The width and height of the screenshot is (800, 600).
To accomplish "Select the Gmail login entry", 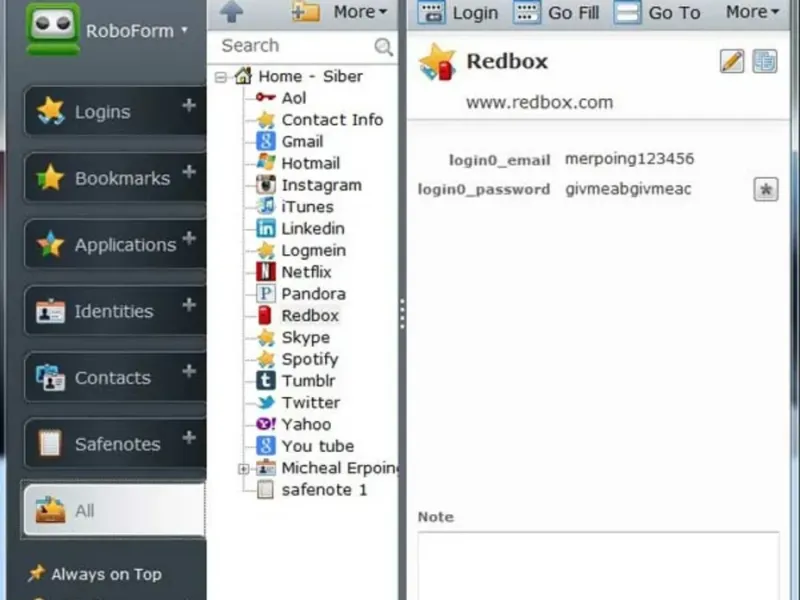I will [x=289, y=141].
